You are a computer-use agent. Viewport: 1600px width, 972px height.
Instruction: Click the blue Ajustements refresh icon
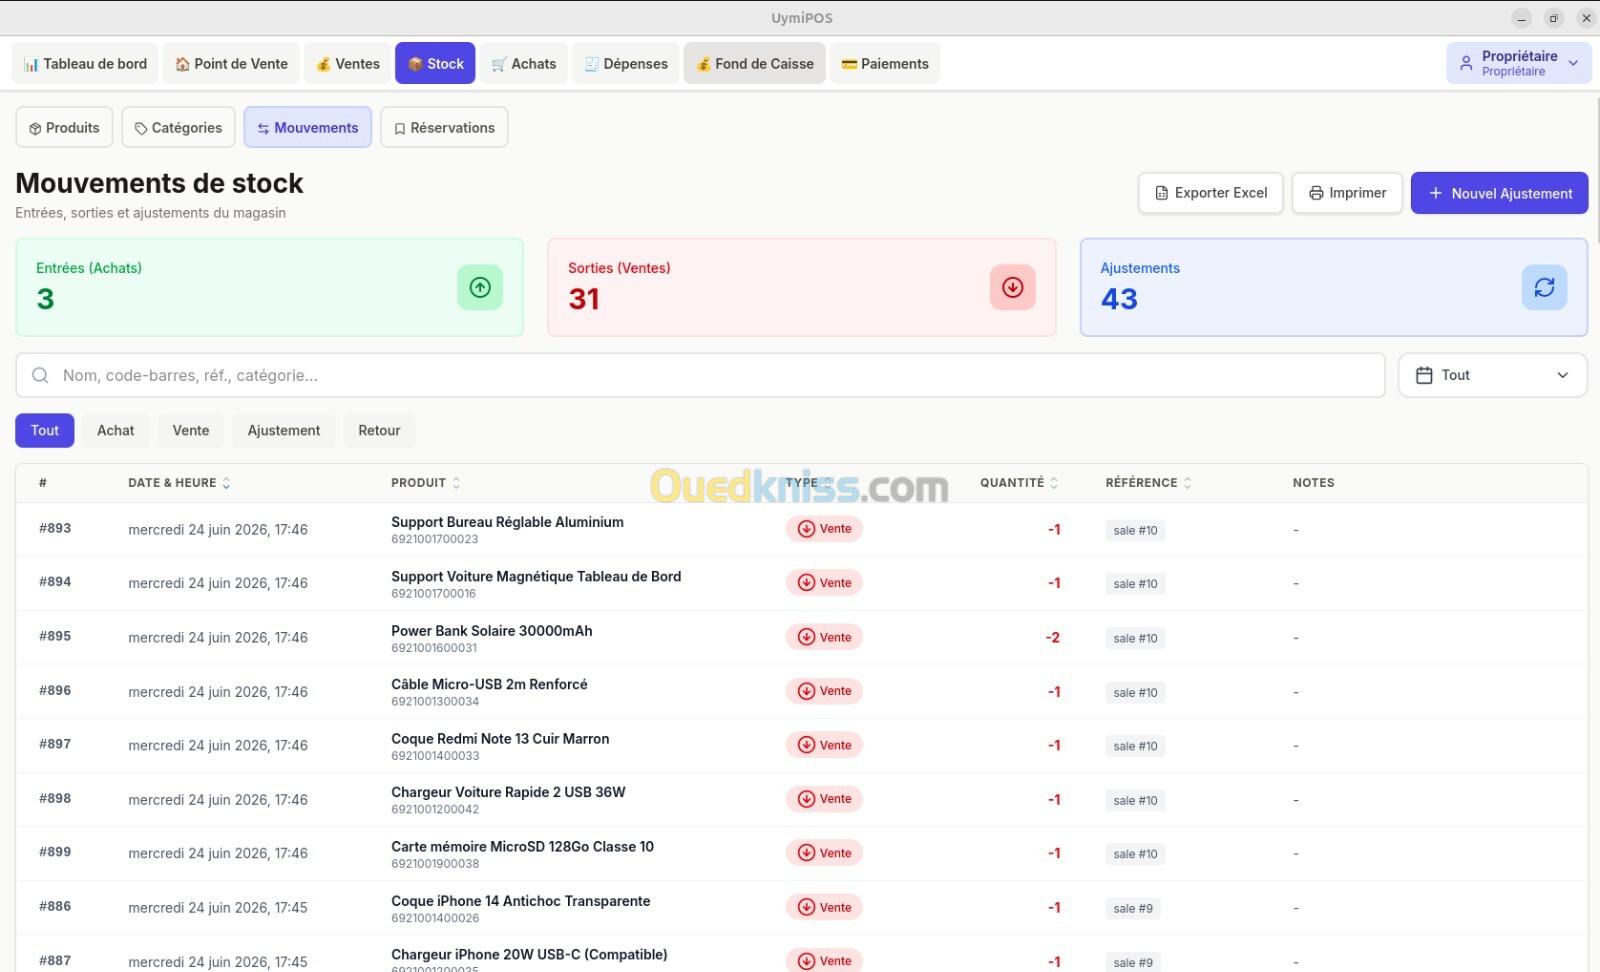pos(1544,287)
